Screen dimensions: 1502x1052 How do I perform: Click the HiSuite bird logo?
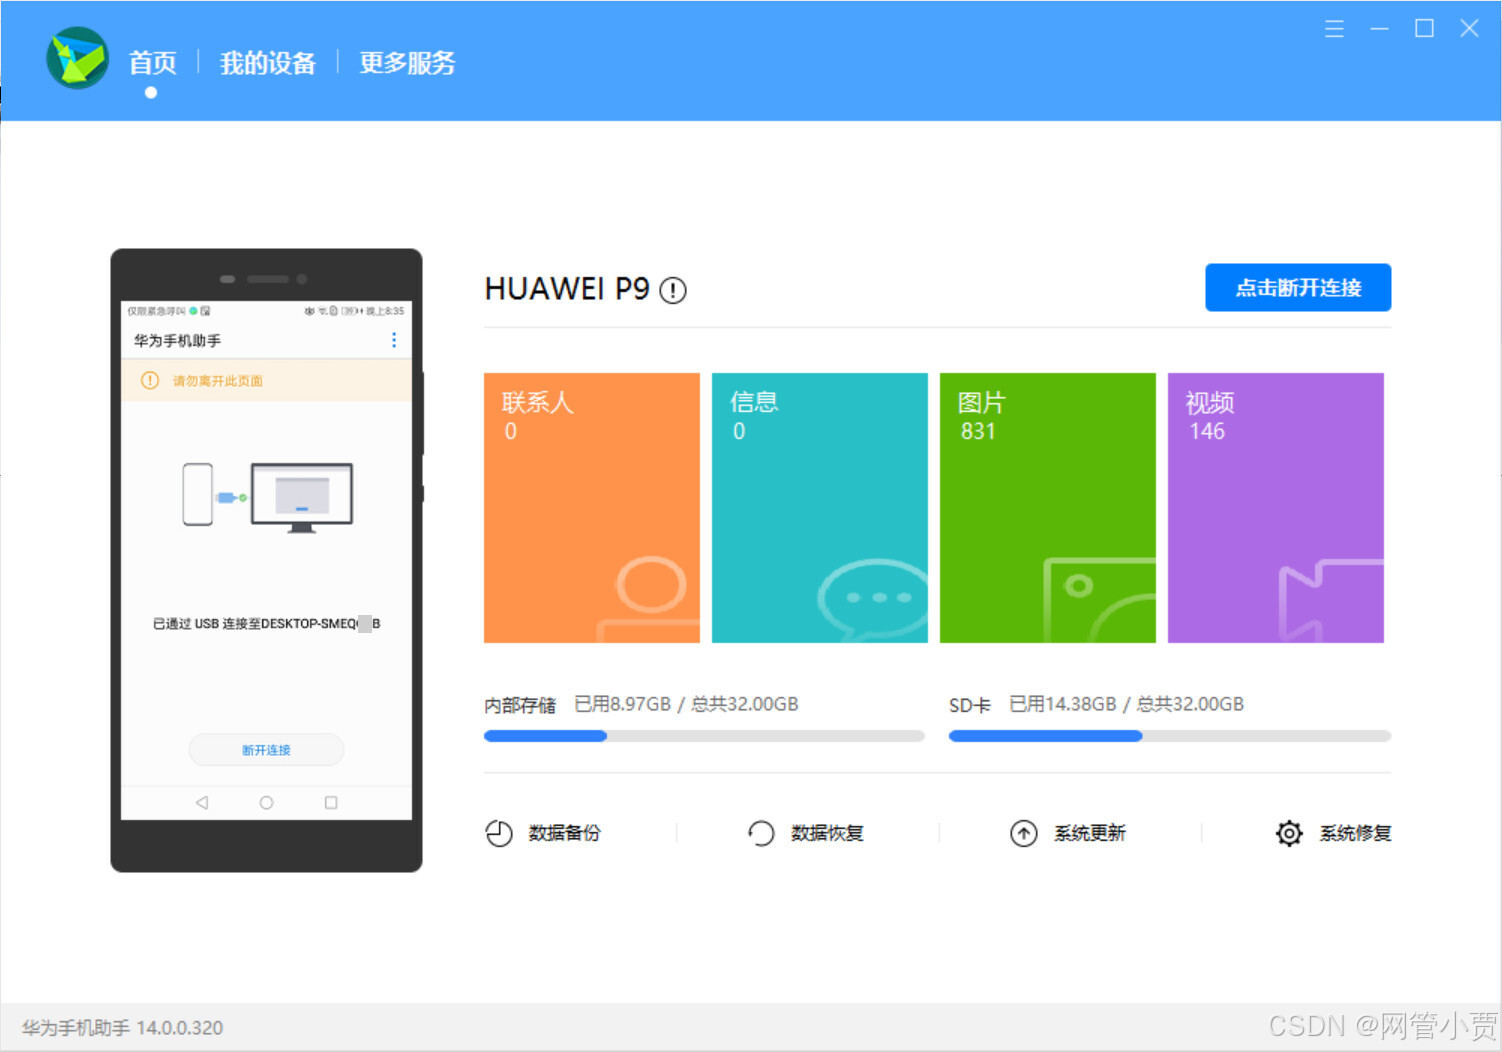tap(77, 58)
